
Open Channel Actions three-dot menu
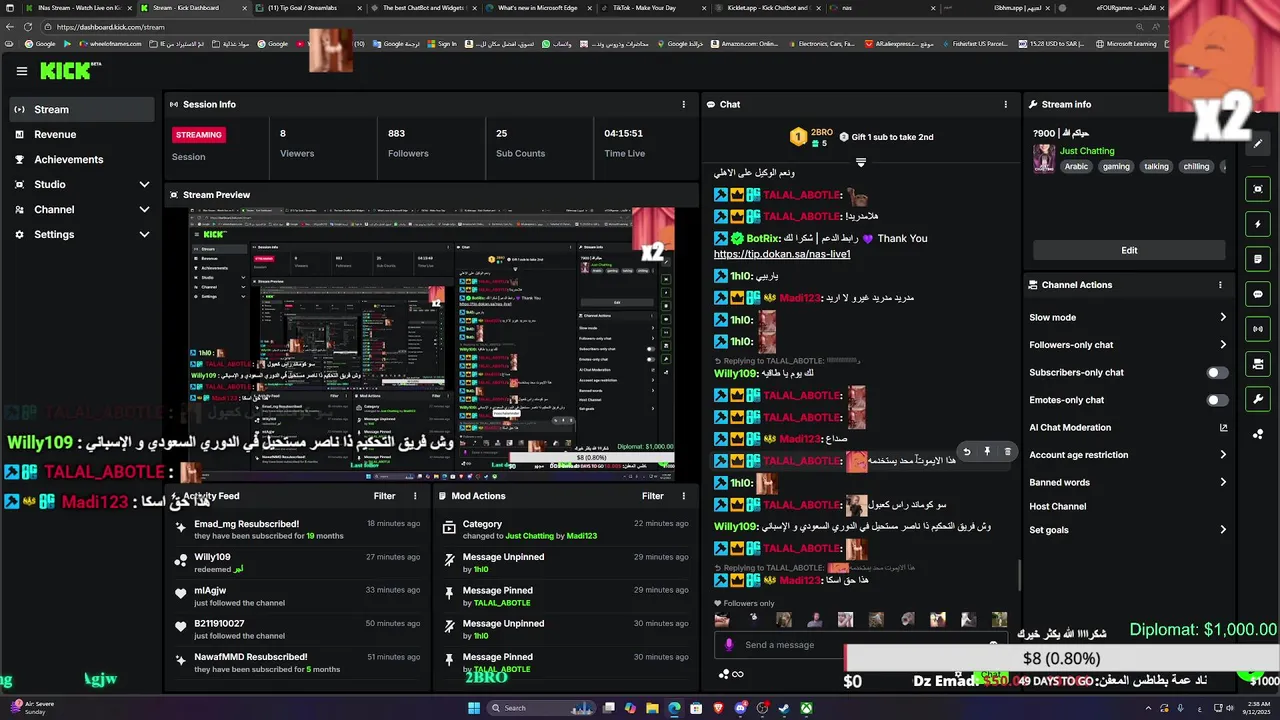click(x=1220, y=285)
